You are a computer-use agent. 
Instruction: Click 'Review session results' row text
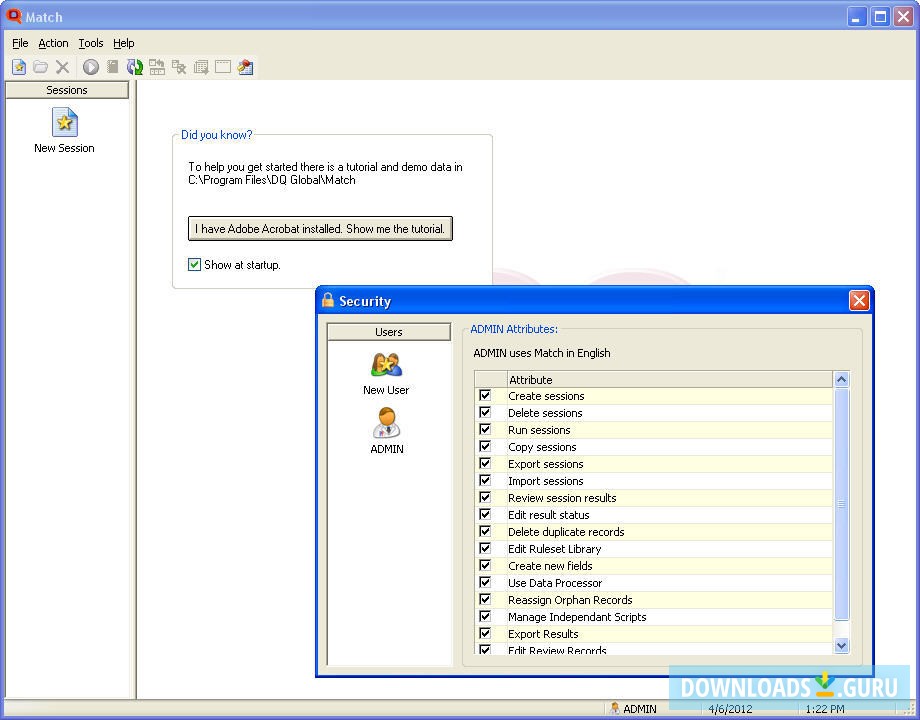[562, 498]
